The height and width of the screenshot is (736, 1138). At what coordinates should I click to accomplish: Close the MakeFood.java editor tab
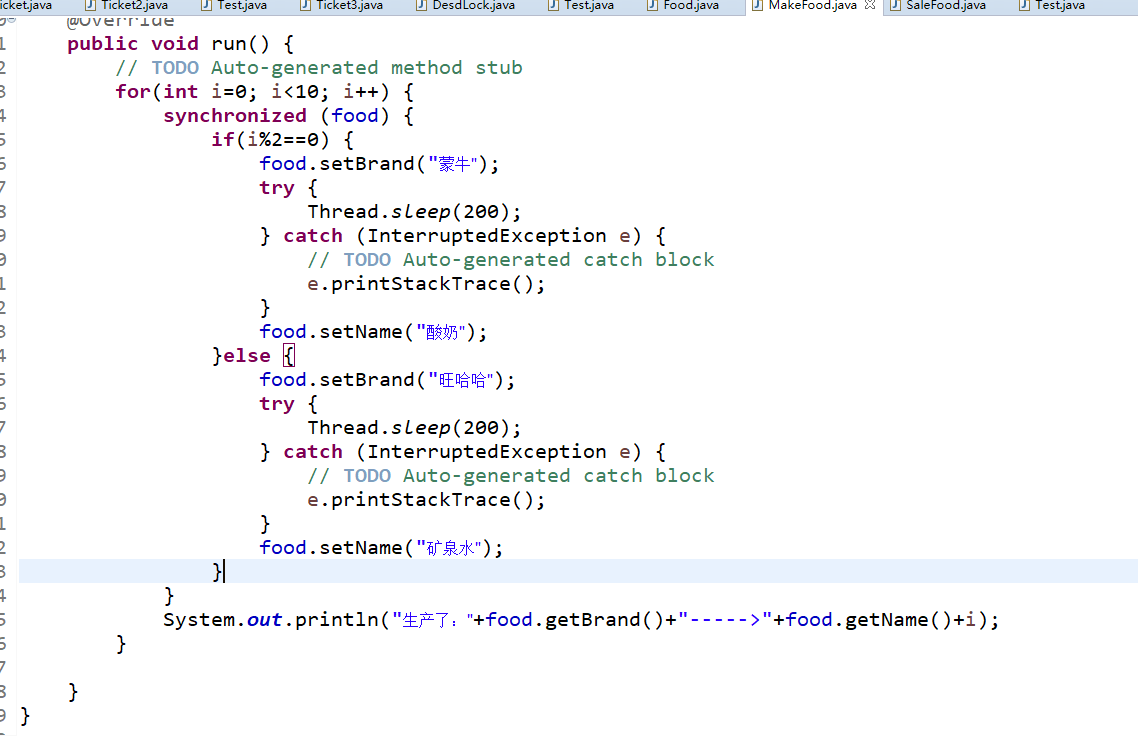coord(869,5)
